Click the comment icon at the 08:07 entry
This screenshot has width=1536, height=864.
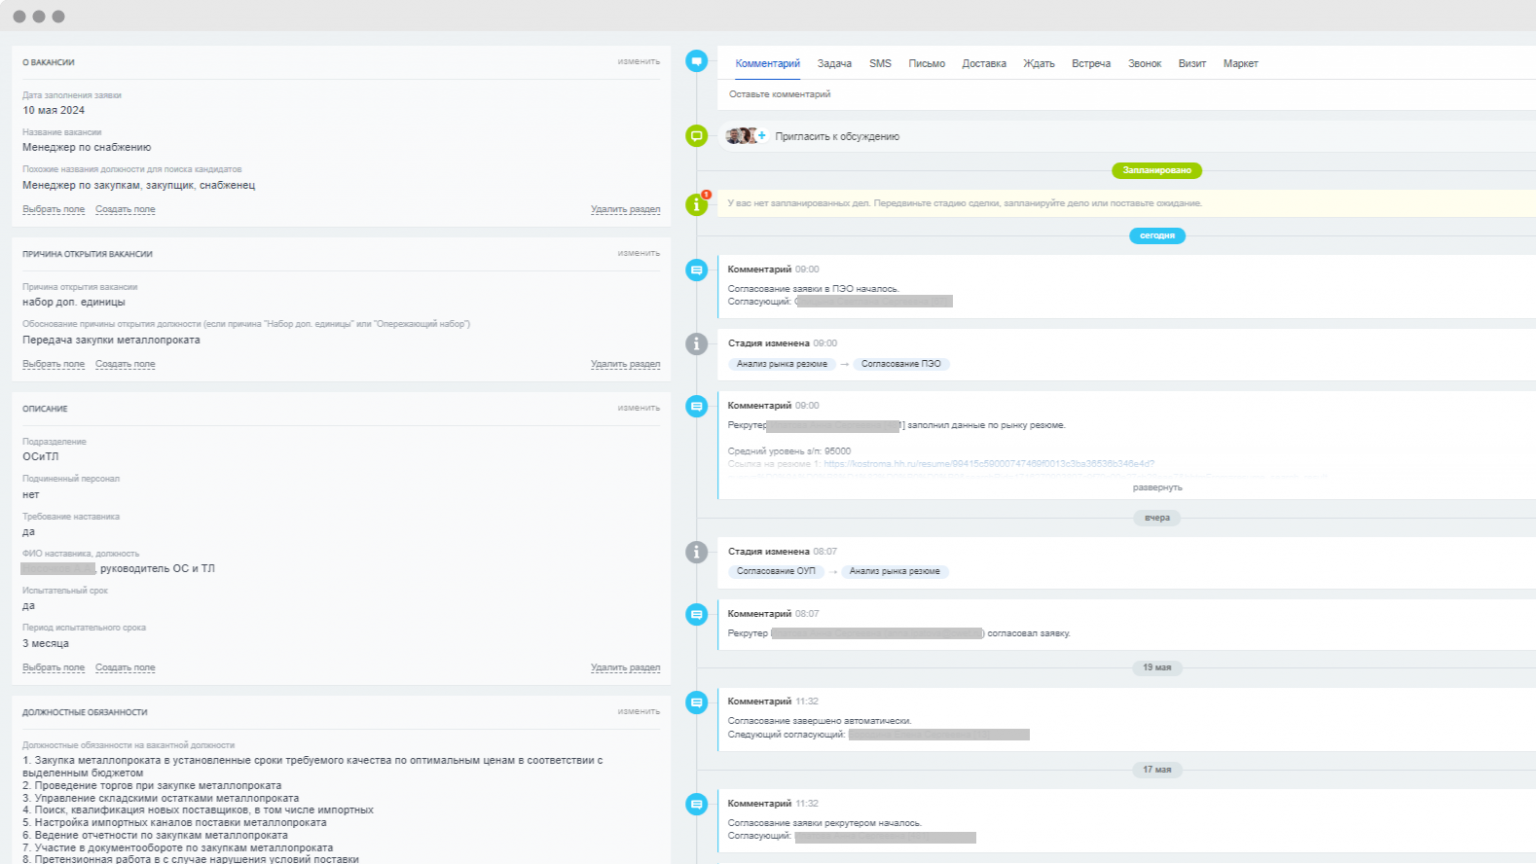(x=697, y=614)
